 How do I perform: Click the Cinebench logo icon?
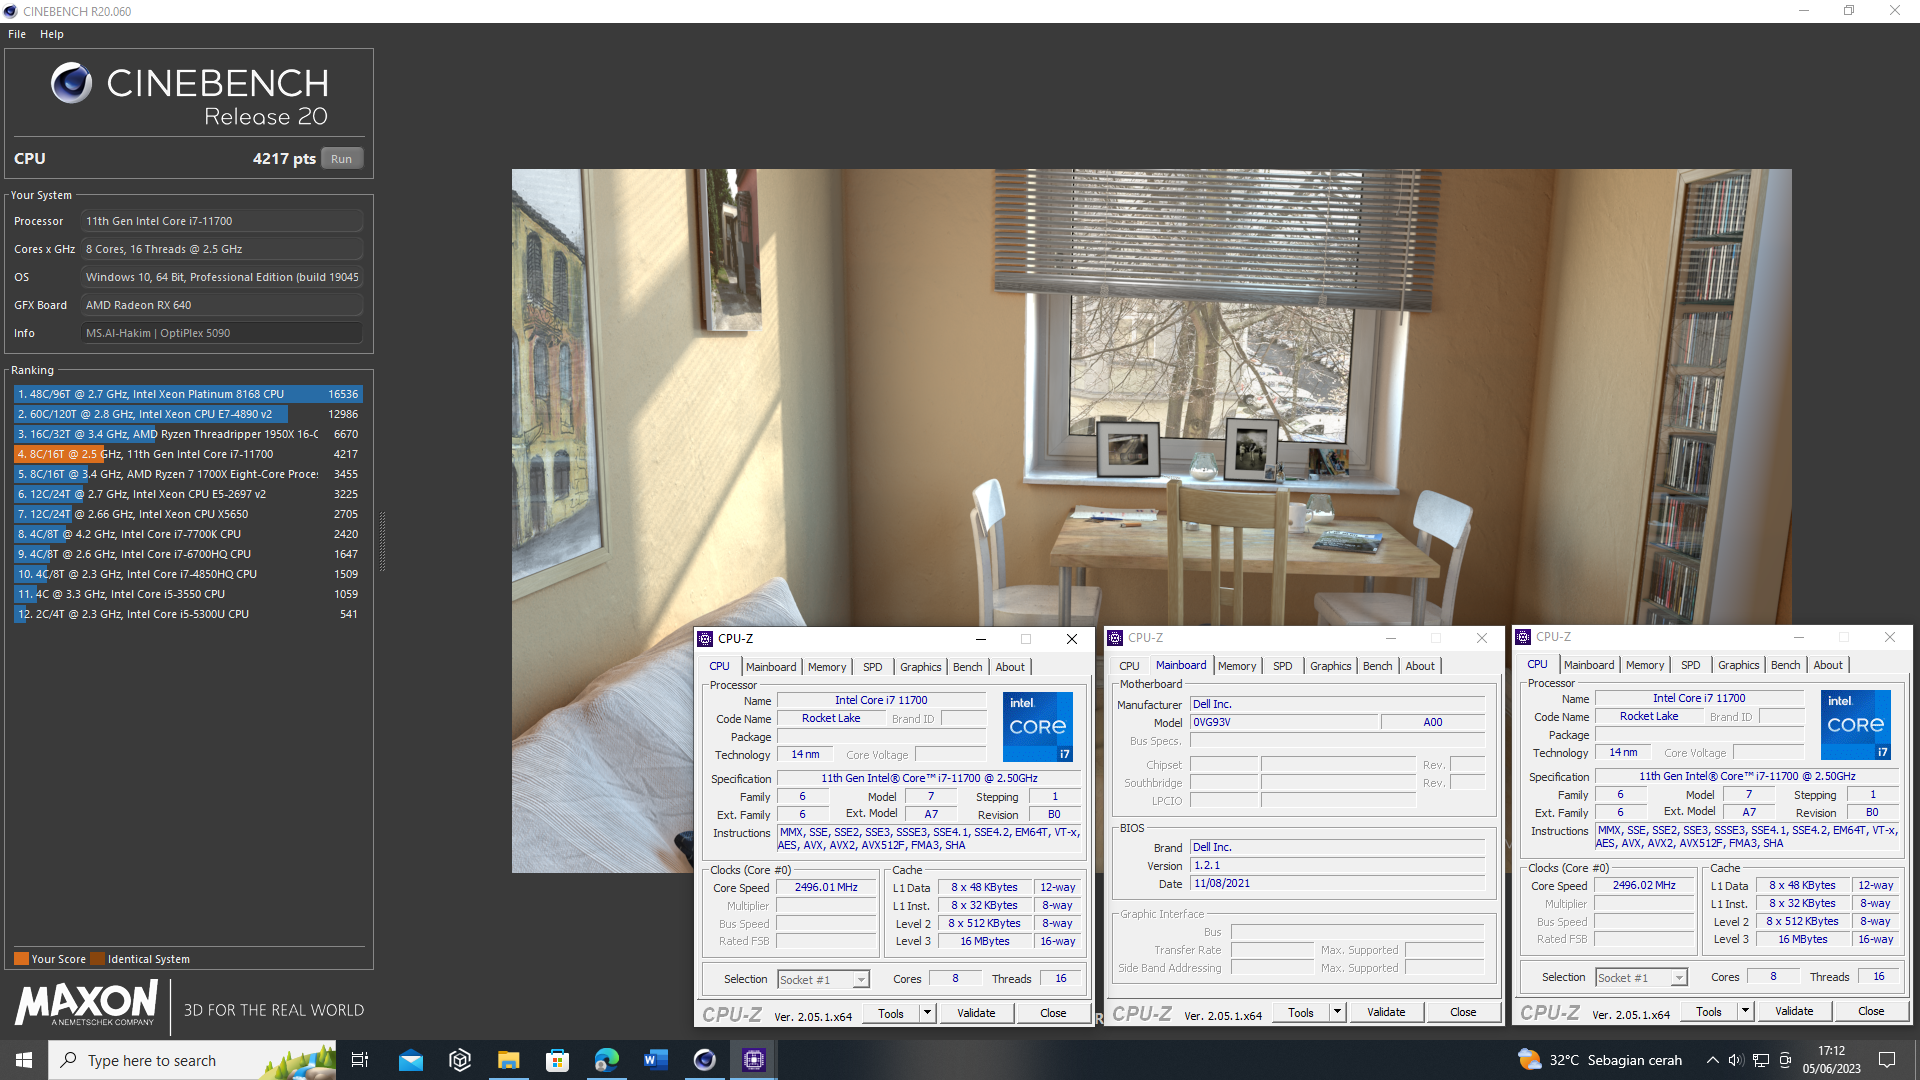[x=71, y=83]
